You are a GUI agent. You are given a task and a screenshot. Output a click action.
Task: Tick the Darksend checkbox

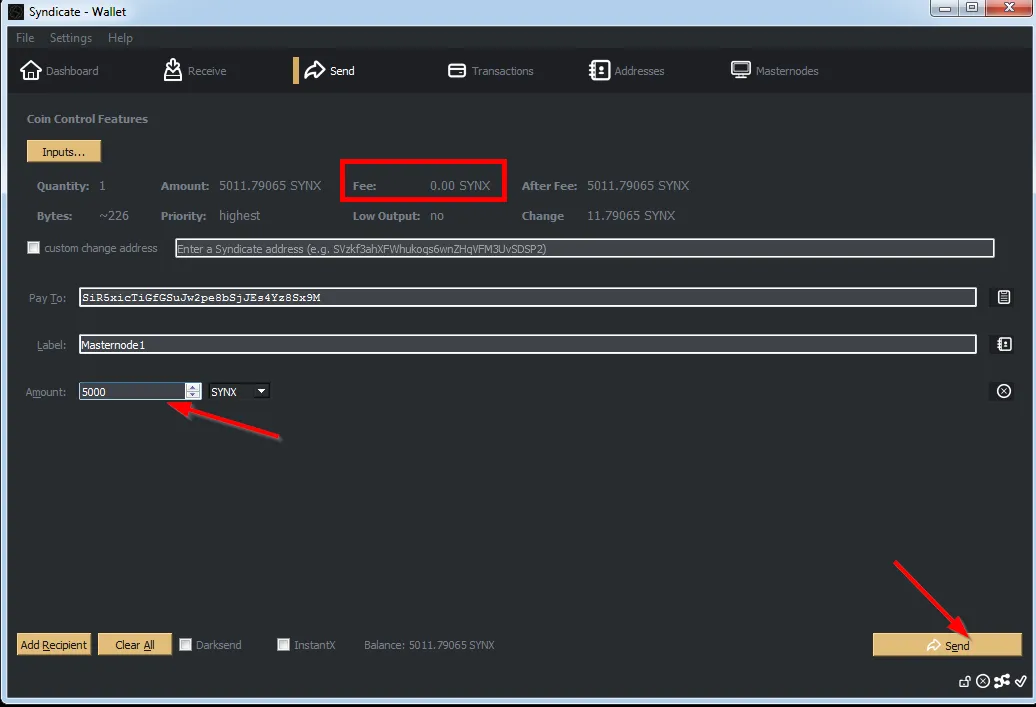186,644
